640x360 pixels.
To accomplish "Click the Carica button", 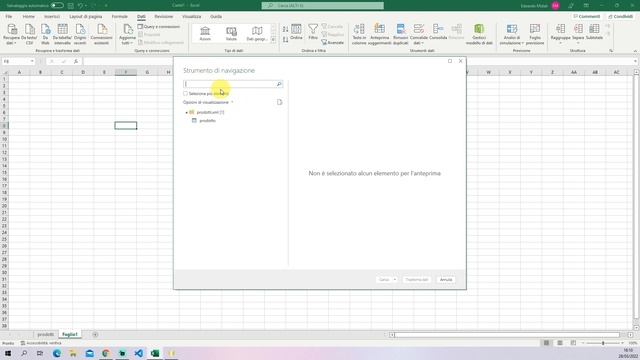I will (384, 280).
